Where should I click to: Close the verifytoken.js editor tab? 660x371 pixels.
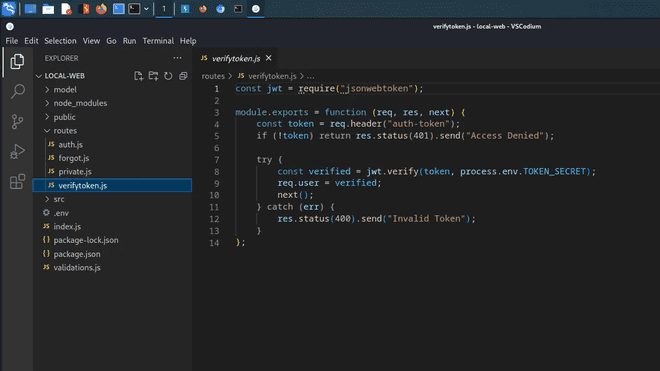tap(269, 58)
